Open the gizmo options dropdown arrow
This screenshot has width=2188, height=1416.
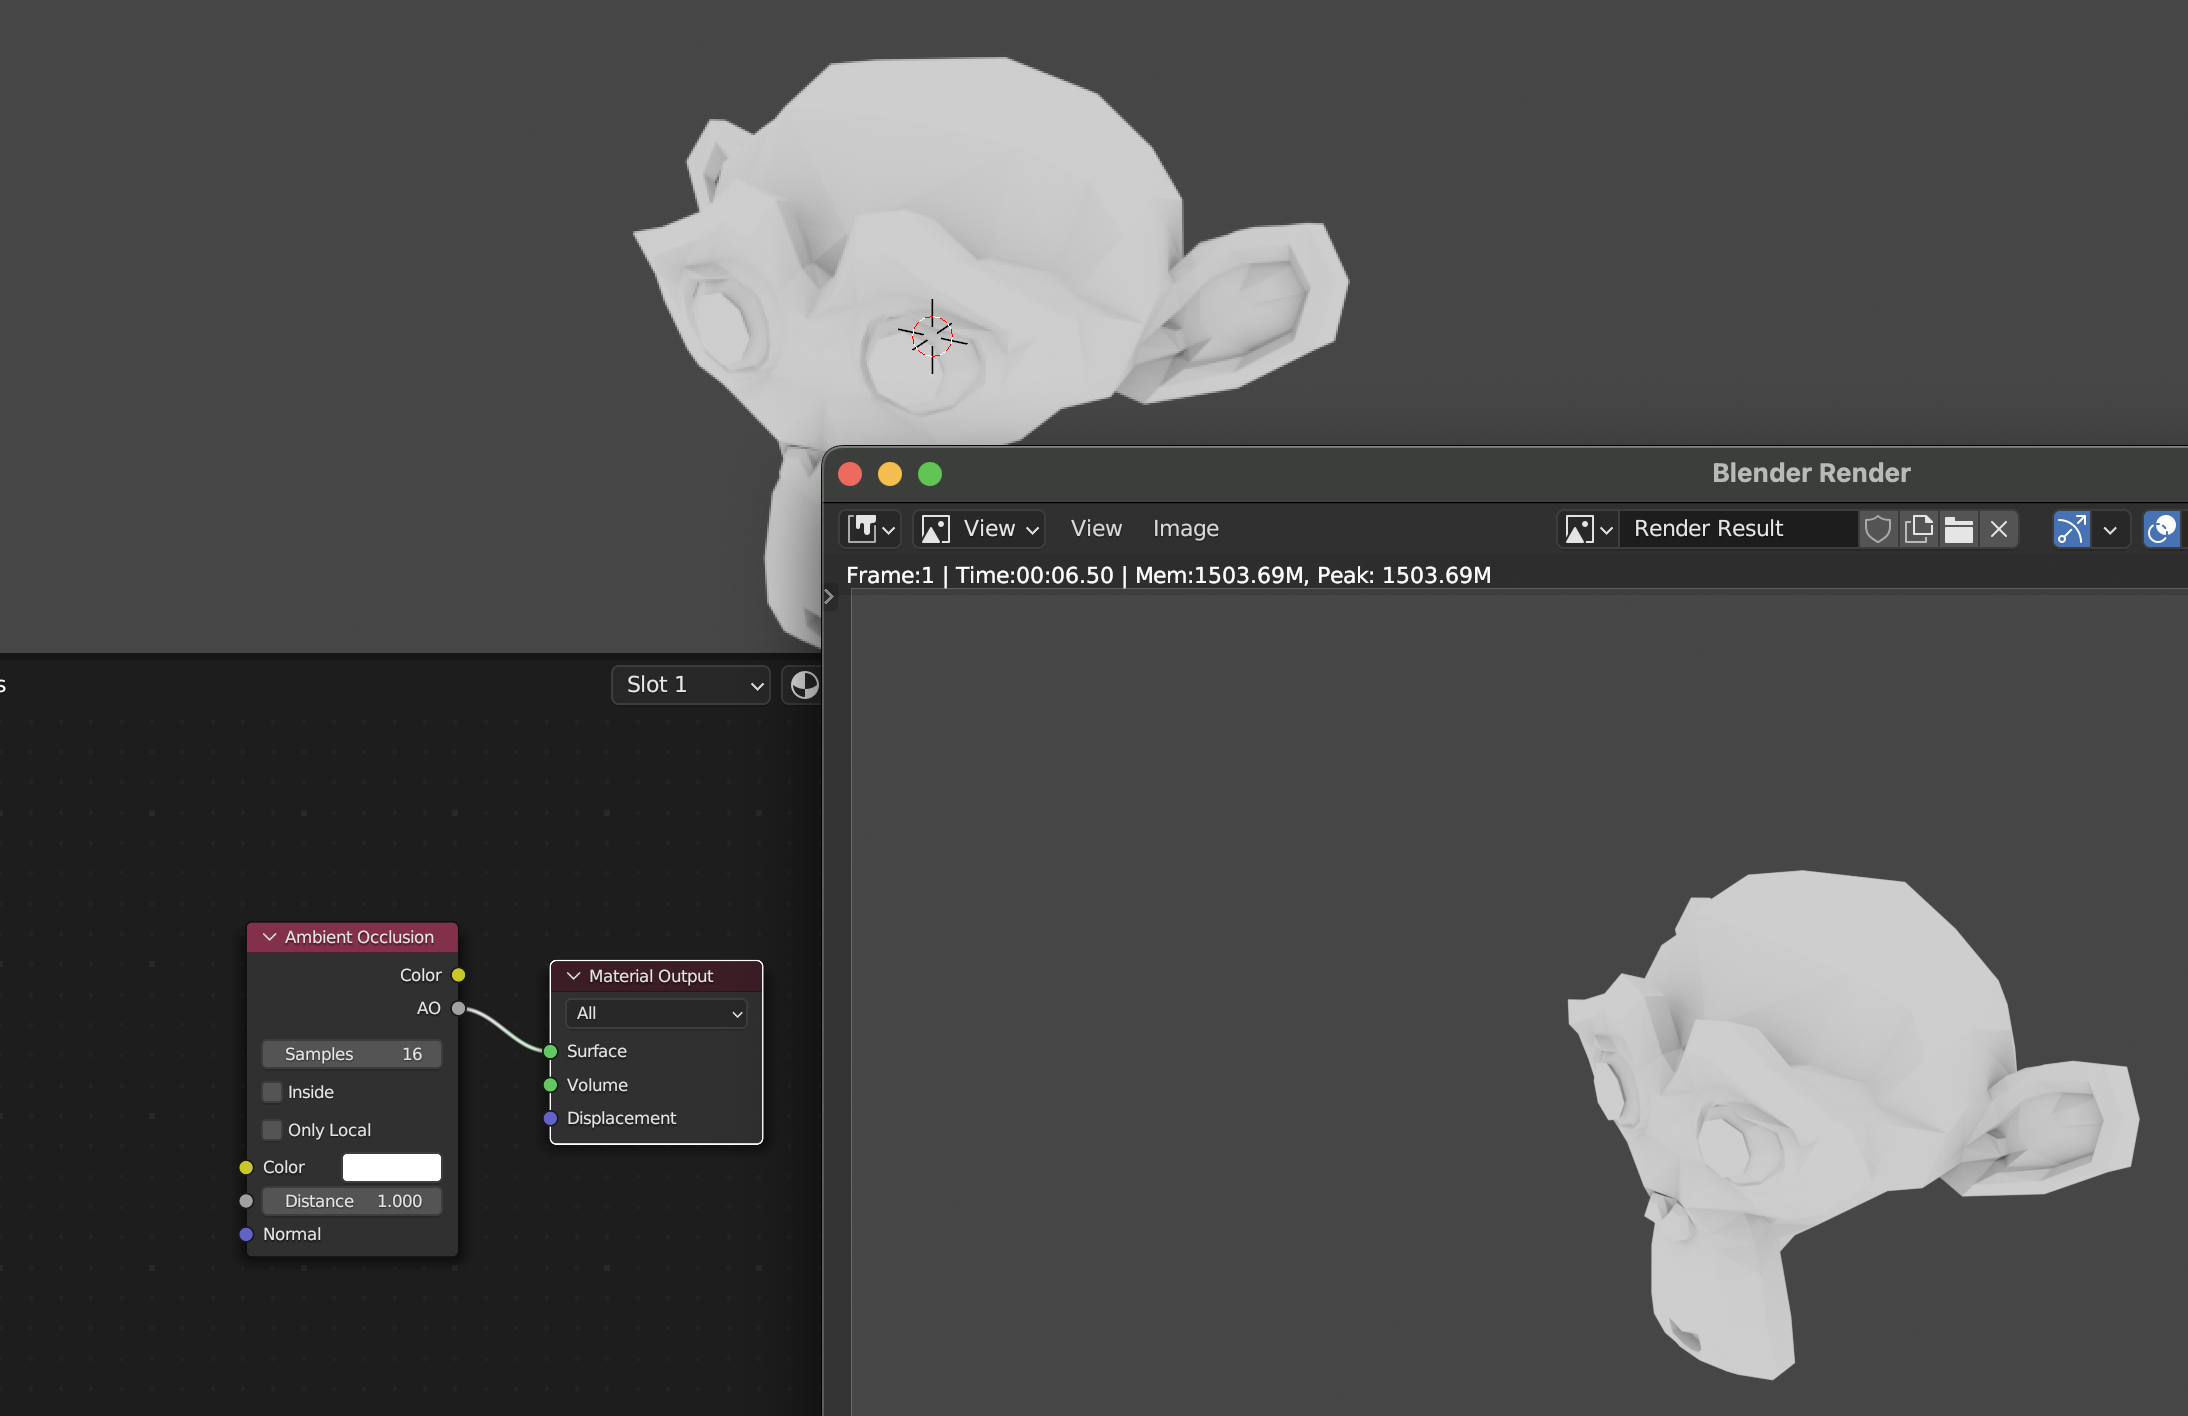[x=2110, y=529]
